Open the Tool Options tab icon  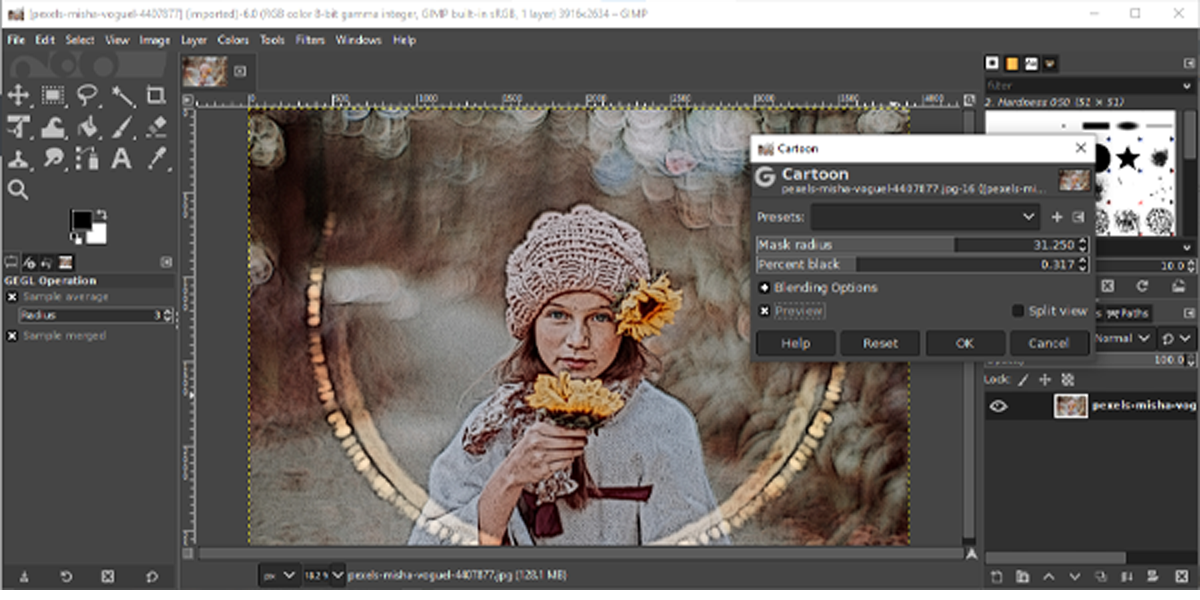coord(12,262)
